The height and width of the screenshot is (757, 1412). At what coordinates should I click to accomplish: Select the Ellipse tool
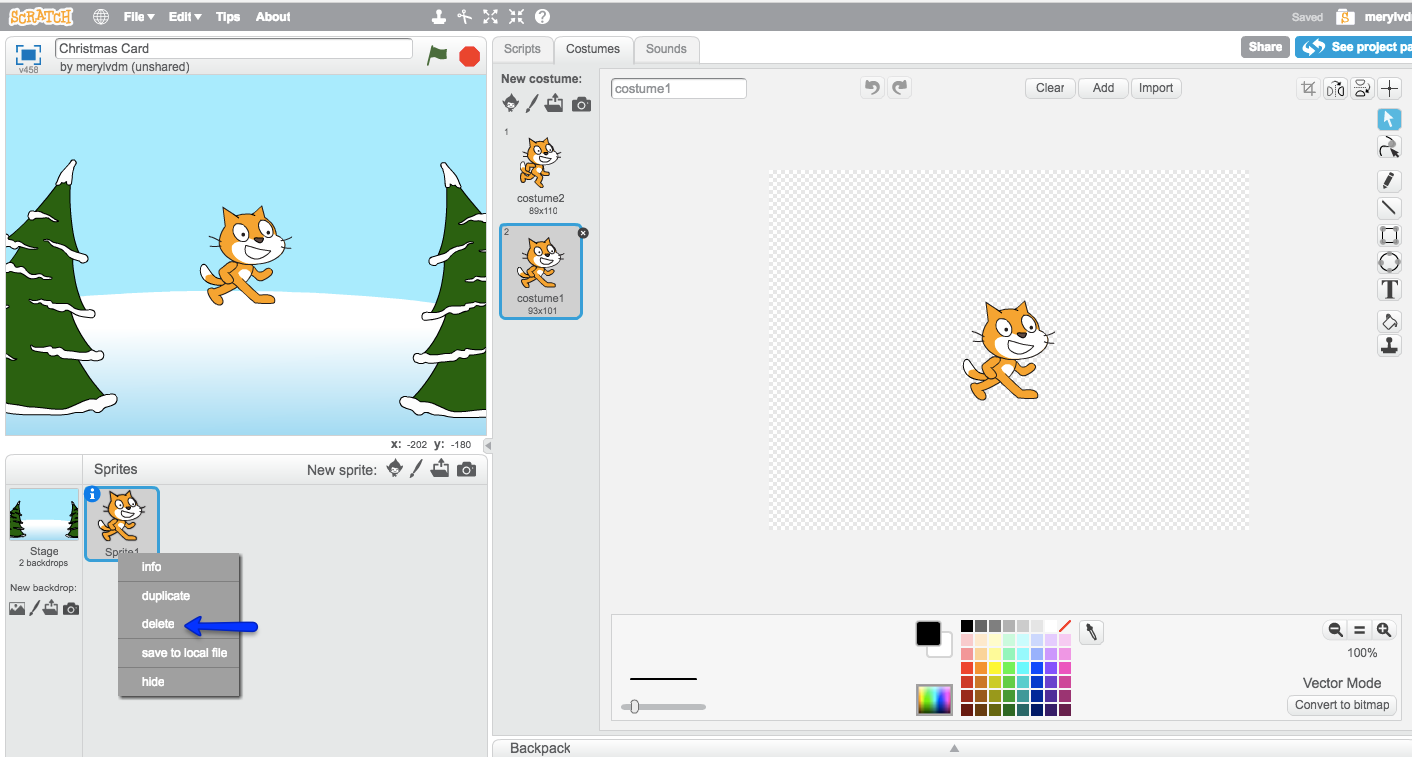(1389, 263)
